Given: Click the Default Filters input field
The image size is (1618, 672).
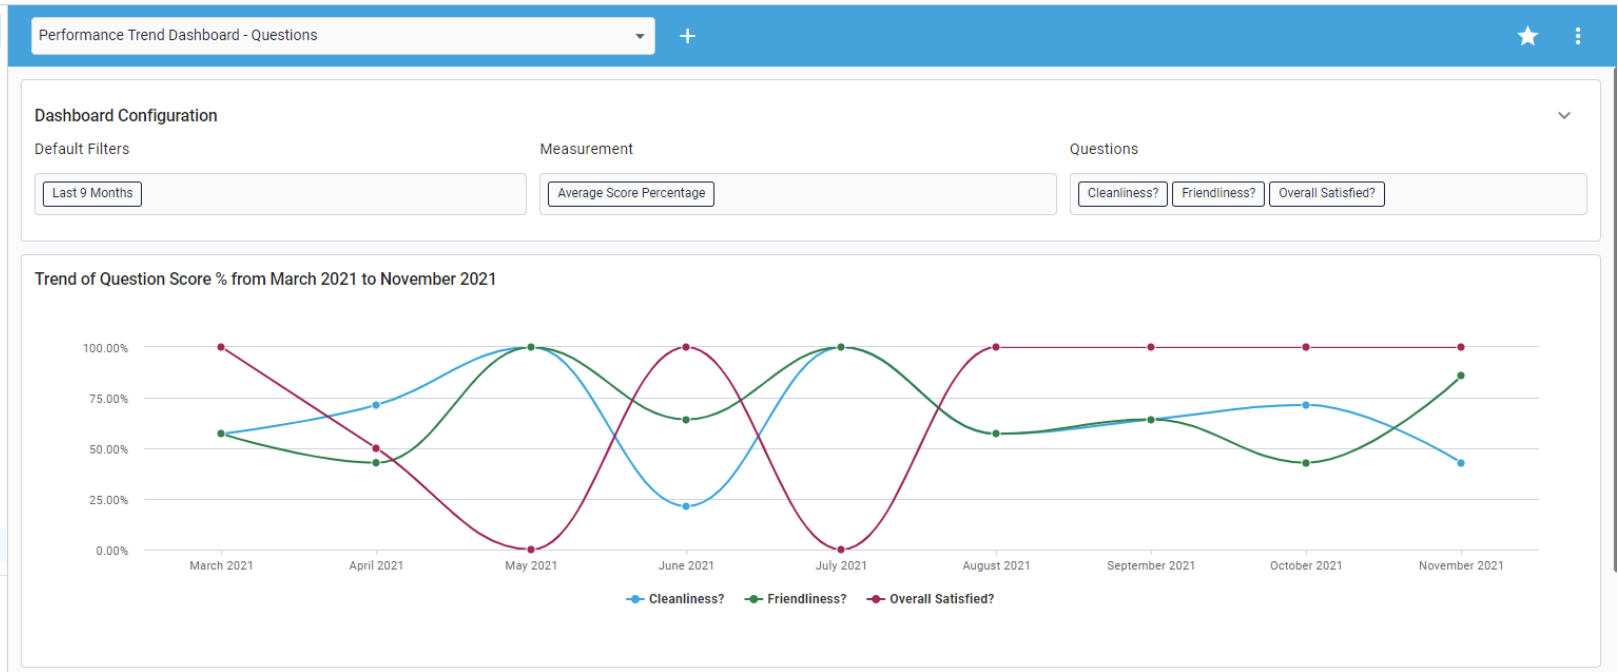Looking at the screenshot, I should point(330,194).
